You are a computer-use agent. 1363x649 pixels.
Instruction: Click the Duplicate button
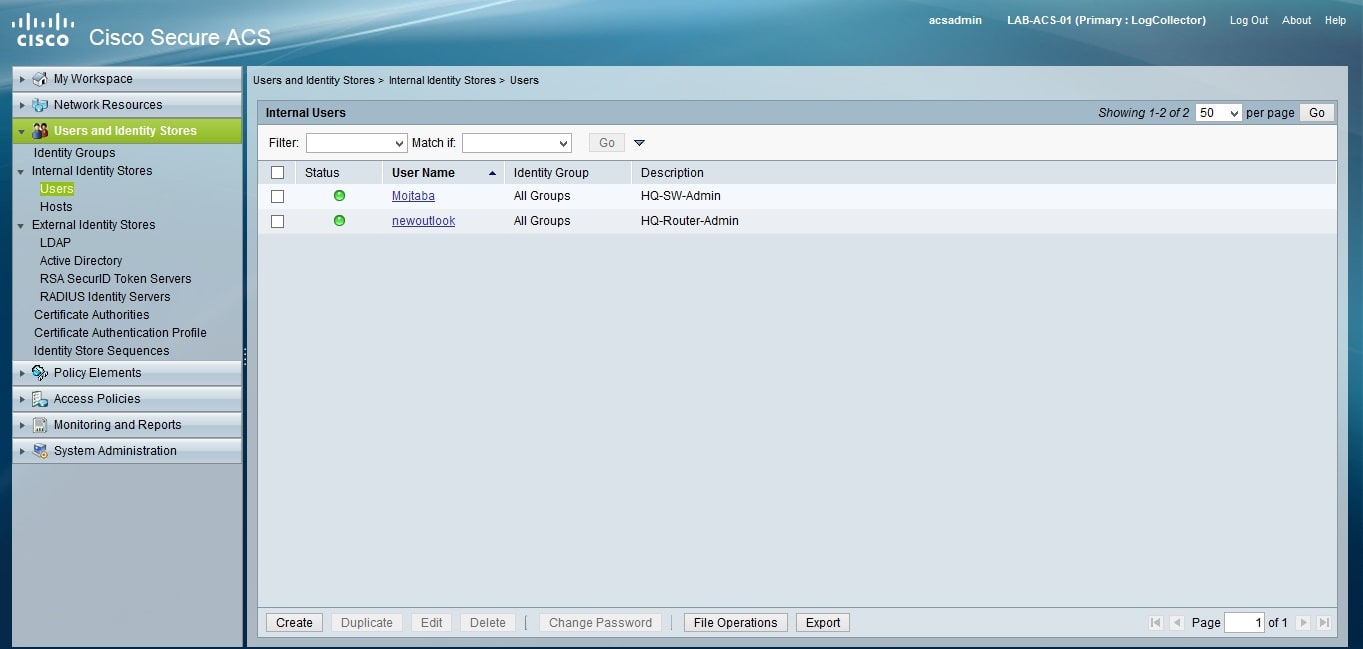(x=367, y=622)
